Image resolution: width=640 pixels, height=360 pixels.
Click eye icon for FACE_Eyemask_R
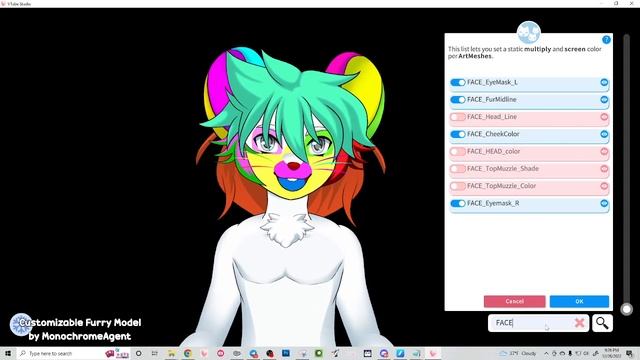[604, 203]
